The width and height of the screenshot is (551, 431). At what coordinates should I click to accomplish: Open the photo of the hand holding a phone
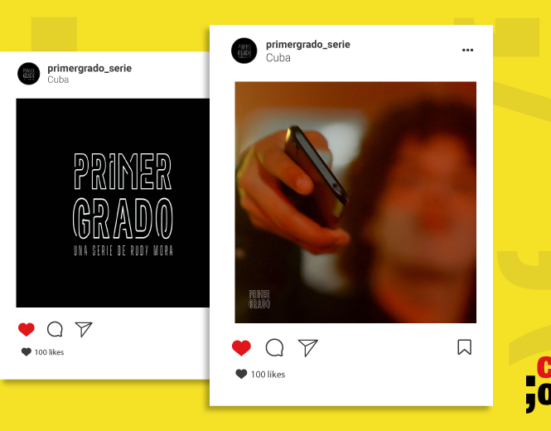356,202
